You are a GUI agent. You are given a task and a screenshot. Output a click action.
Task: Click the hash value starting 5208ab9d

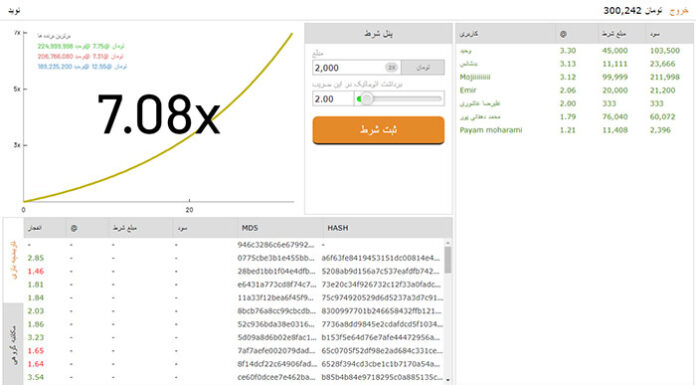[x=381, y=271]
